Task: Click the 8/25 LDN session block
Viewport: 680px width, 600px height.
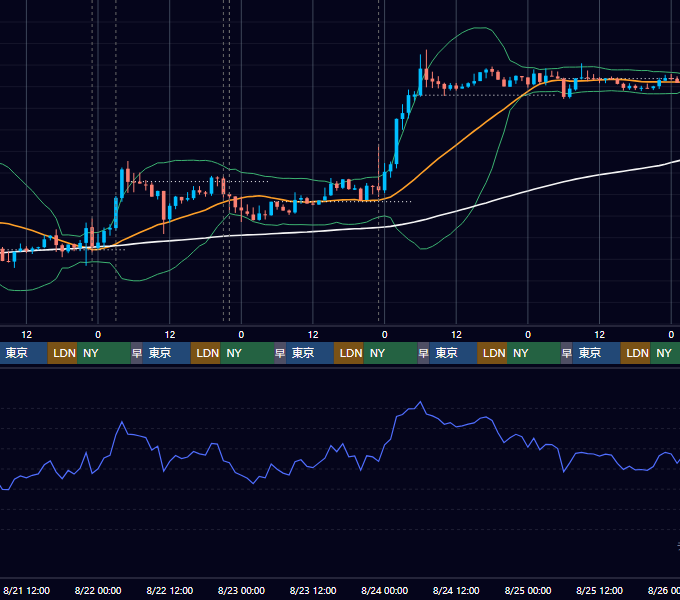Action: pos(636,353)
